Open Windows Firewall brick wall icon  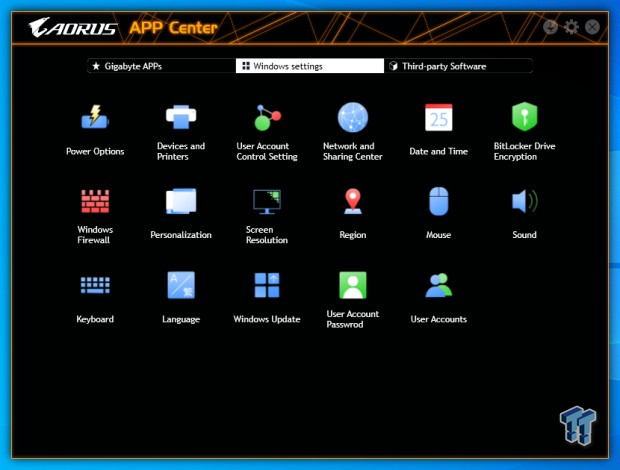(95, 201)
